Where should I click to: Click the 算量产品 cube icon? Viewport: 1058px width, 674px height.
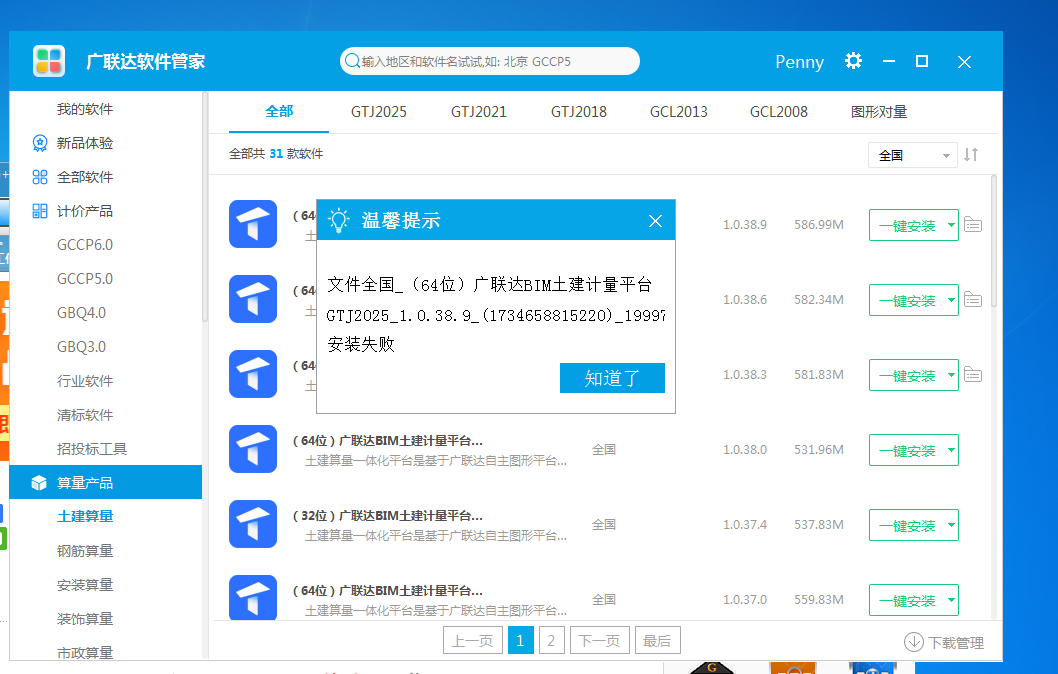point(39,482)
